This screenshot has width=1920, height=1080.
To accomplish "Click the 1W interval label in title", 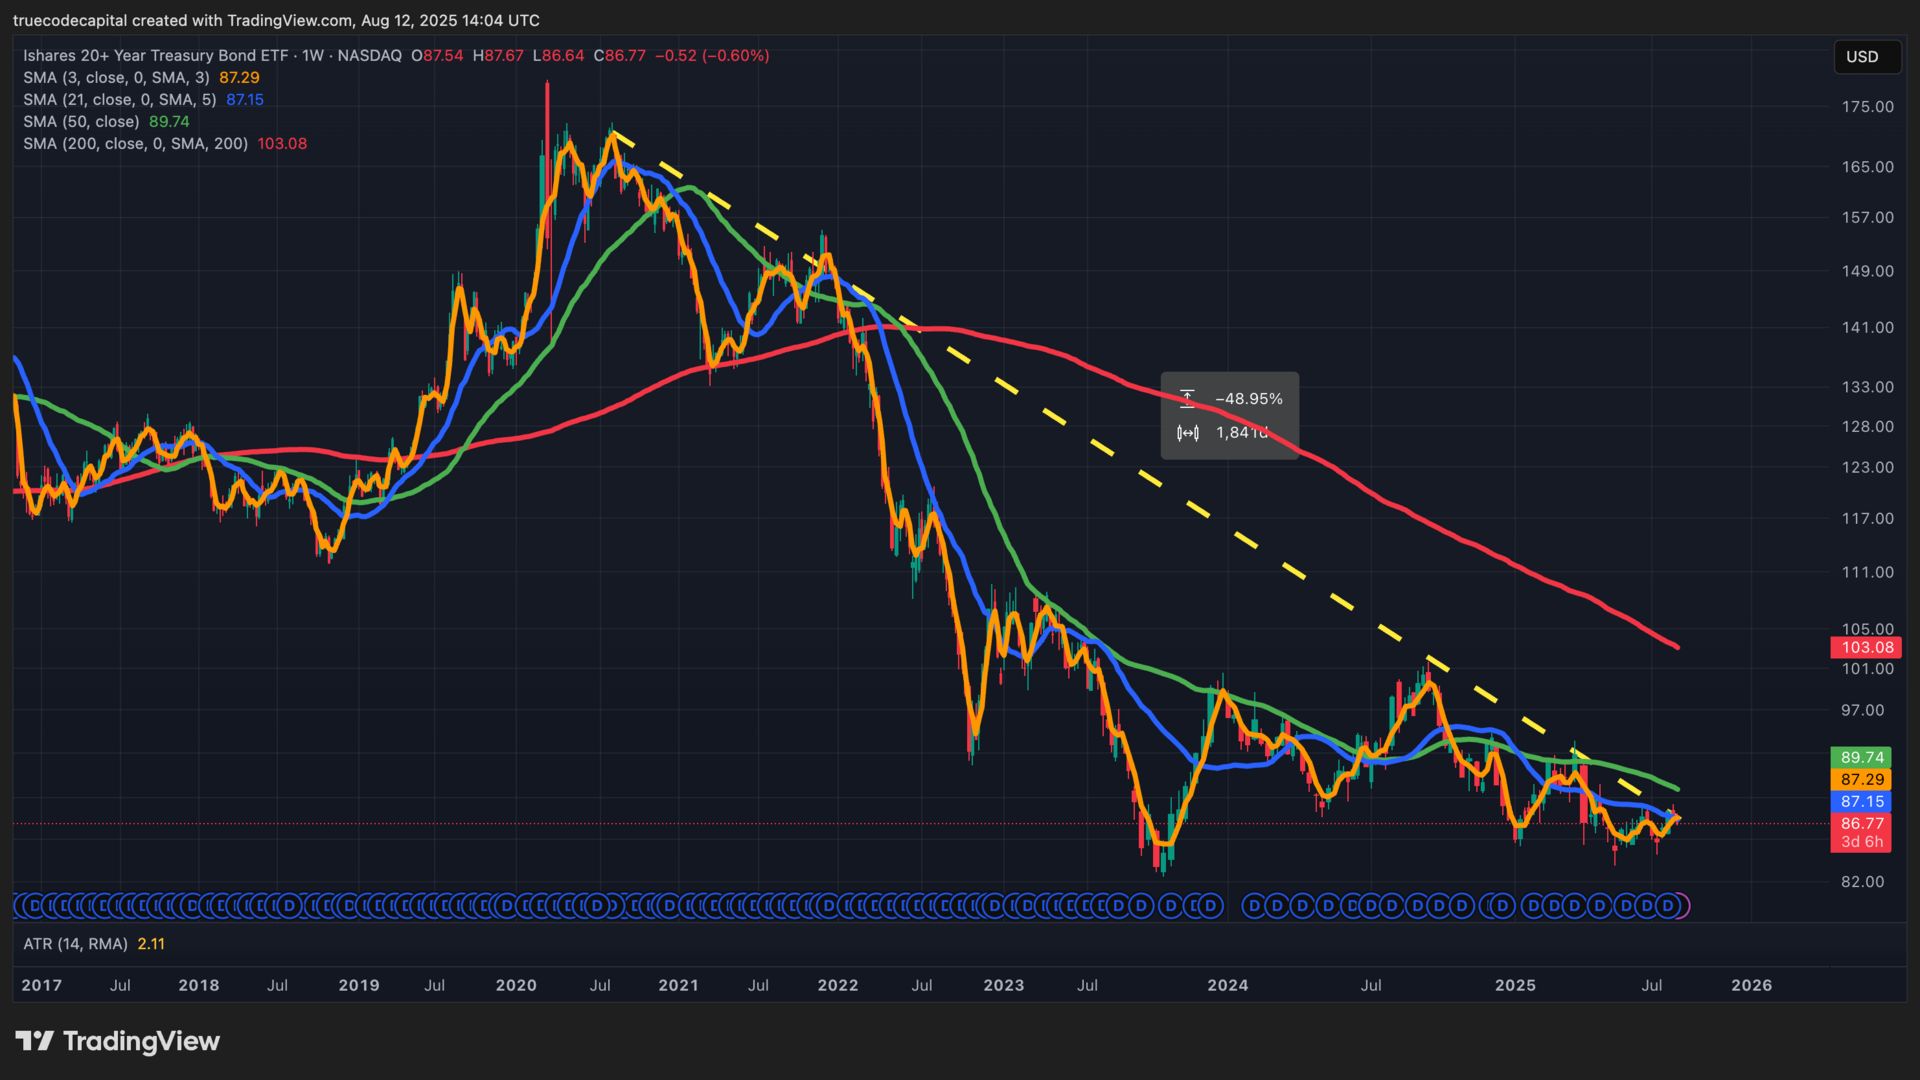I will coord(313,56).
